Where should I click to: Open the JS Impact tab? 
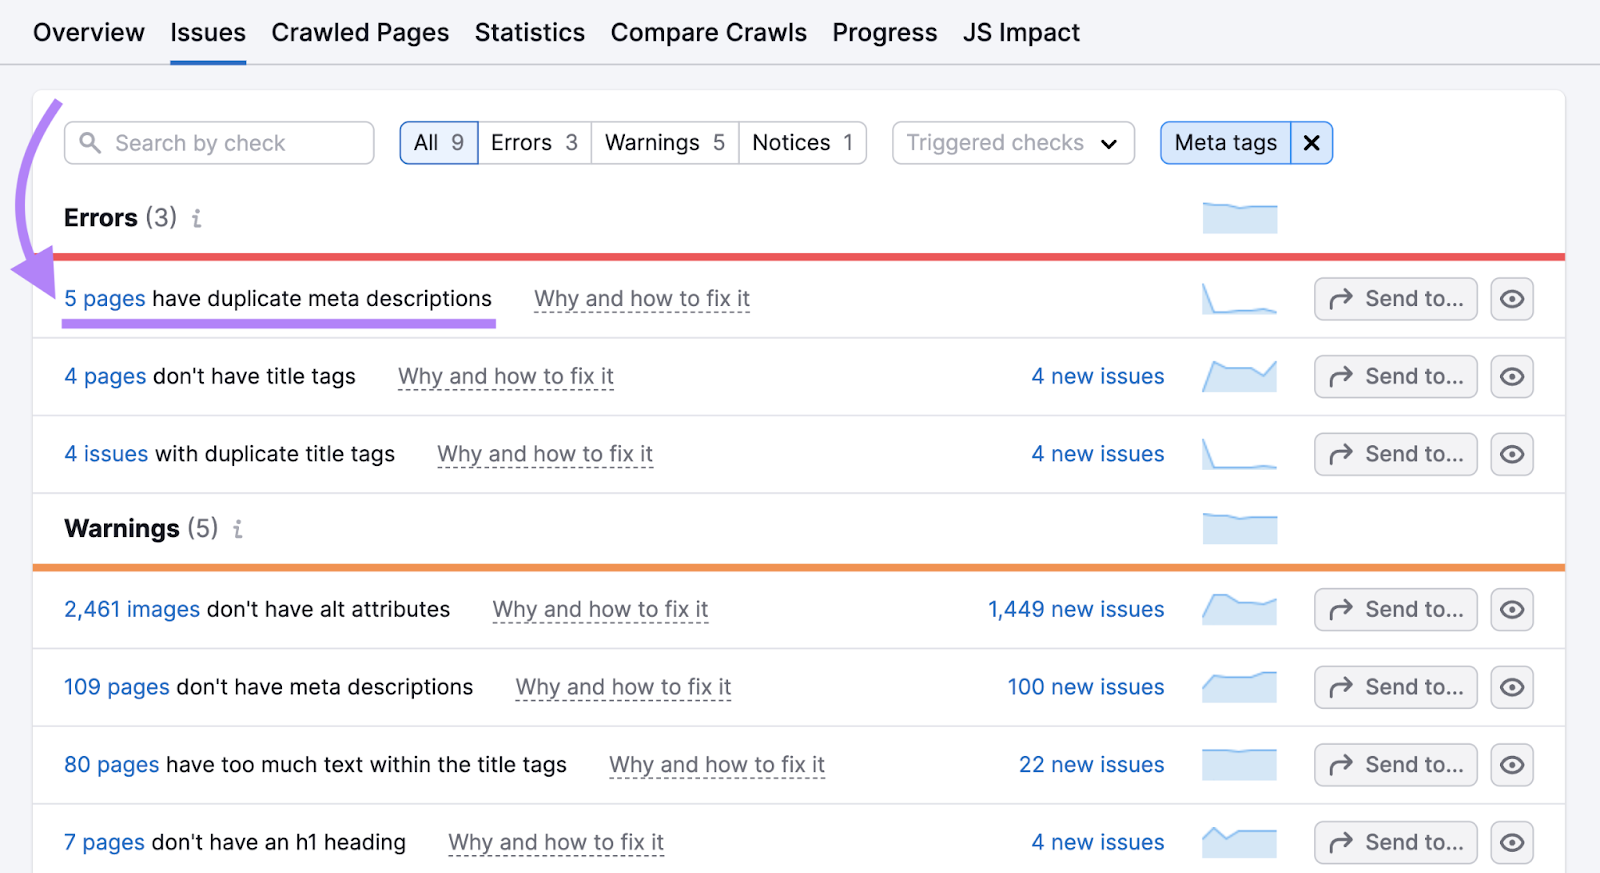(x=1021, y=33)
